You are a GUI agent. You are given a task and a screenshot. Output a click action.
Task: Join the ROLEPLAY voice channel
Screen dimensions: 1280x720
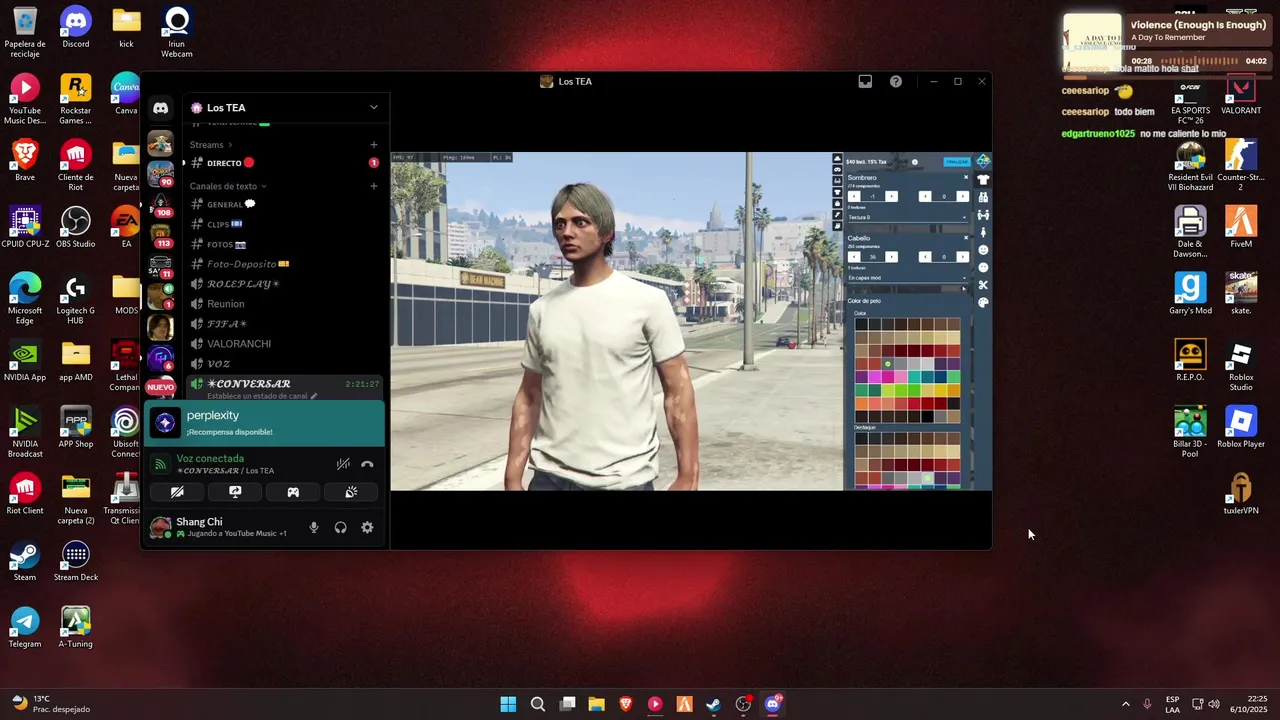284,284
